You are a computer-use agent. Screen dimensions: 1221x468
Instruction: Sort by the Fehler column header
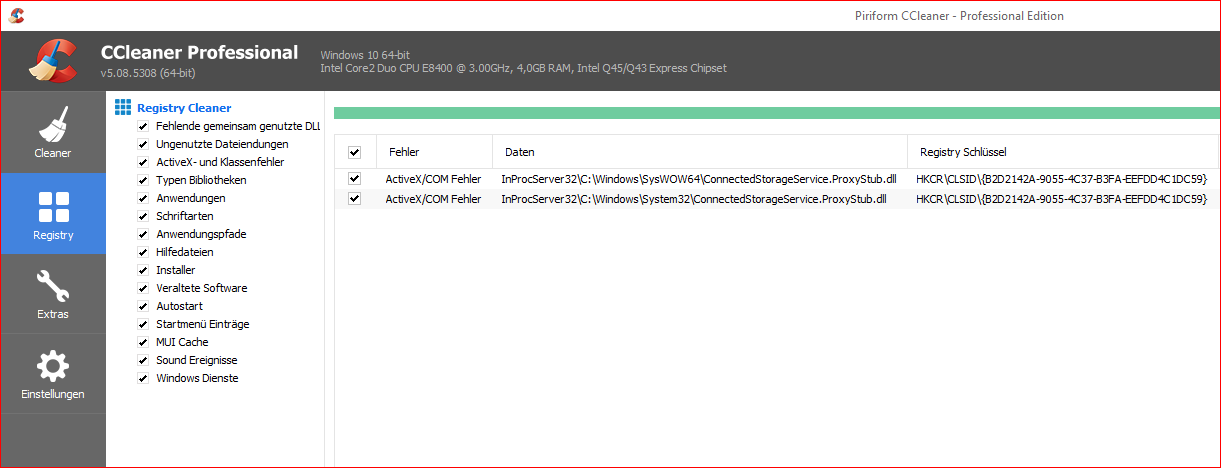[434, 152]
